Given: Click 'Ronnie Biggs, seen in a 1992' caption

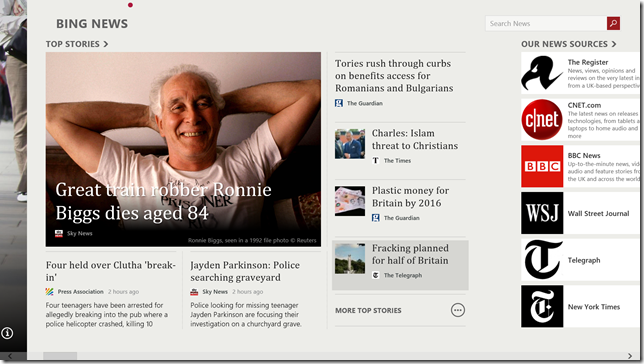Looking at the screenshot, I should 252,240.
